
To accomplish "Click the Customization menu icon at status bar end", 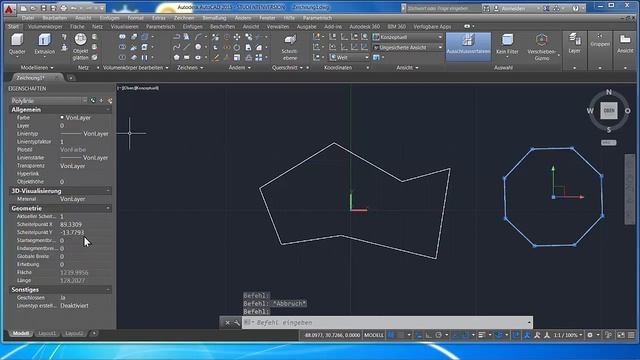I will [x=631, y=335].
